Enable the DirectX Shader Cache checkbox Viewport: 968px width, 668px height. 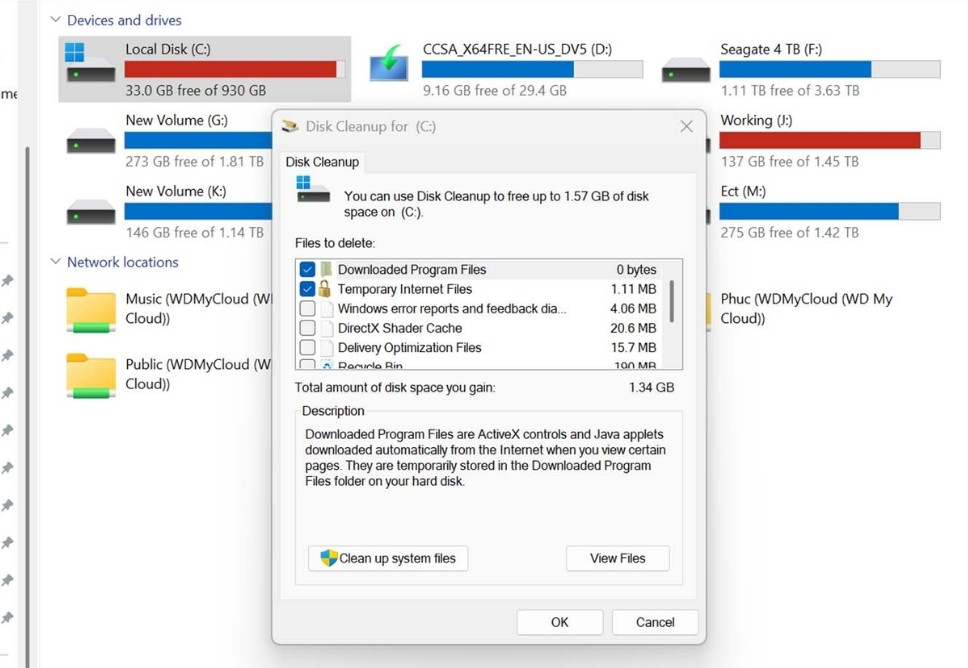point(306,328)
